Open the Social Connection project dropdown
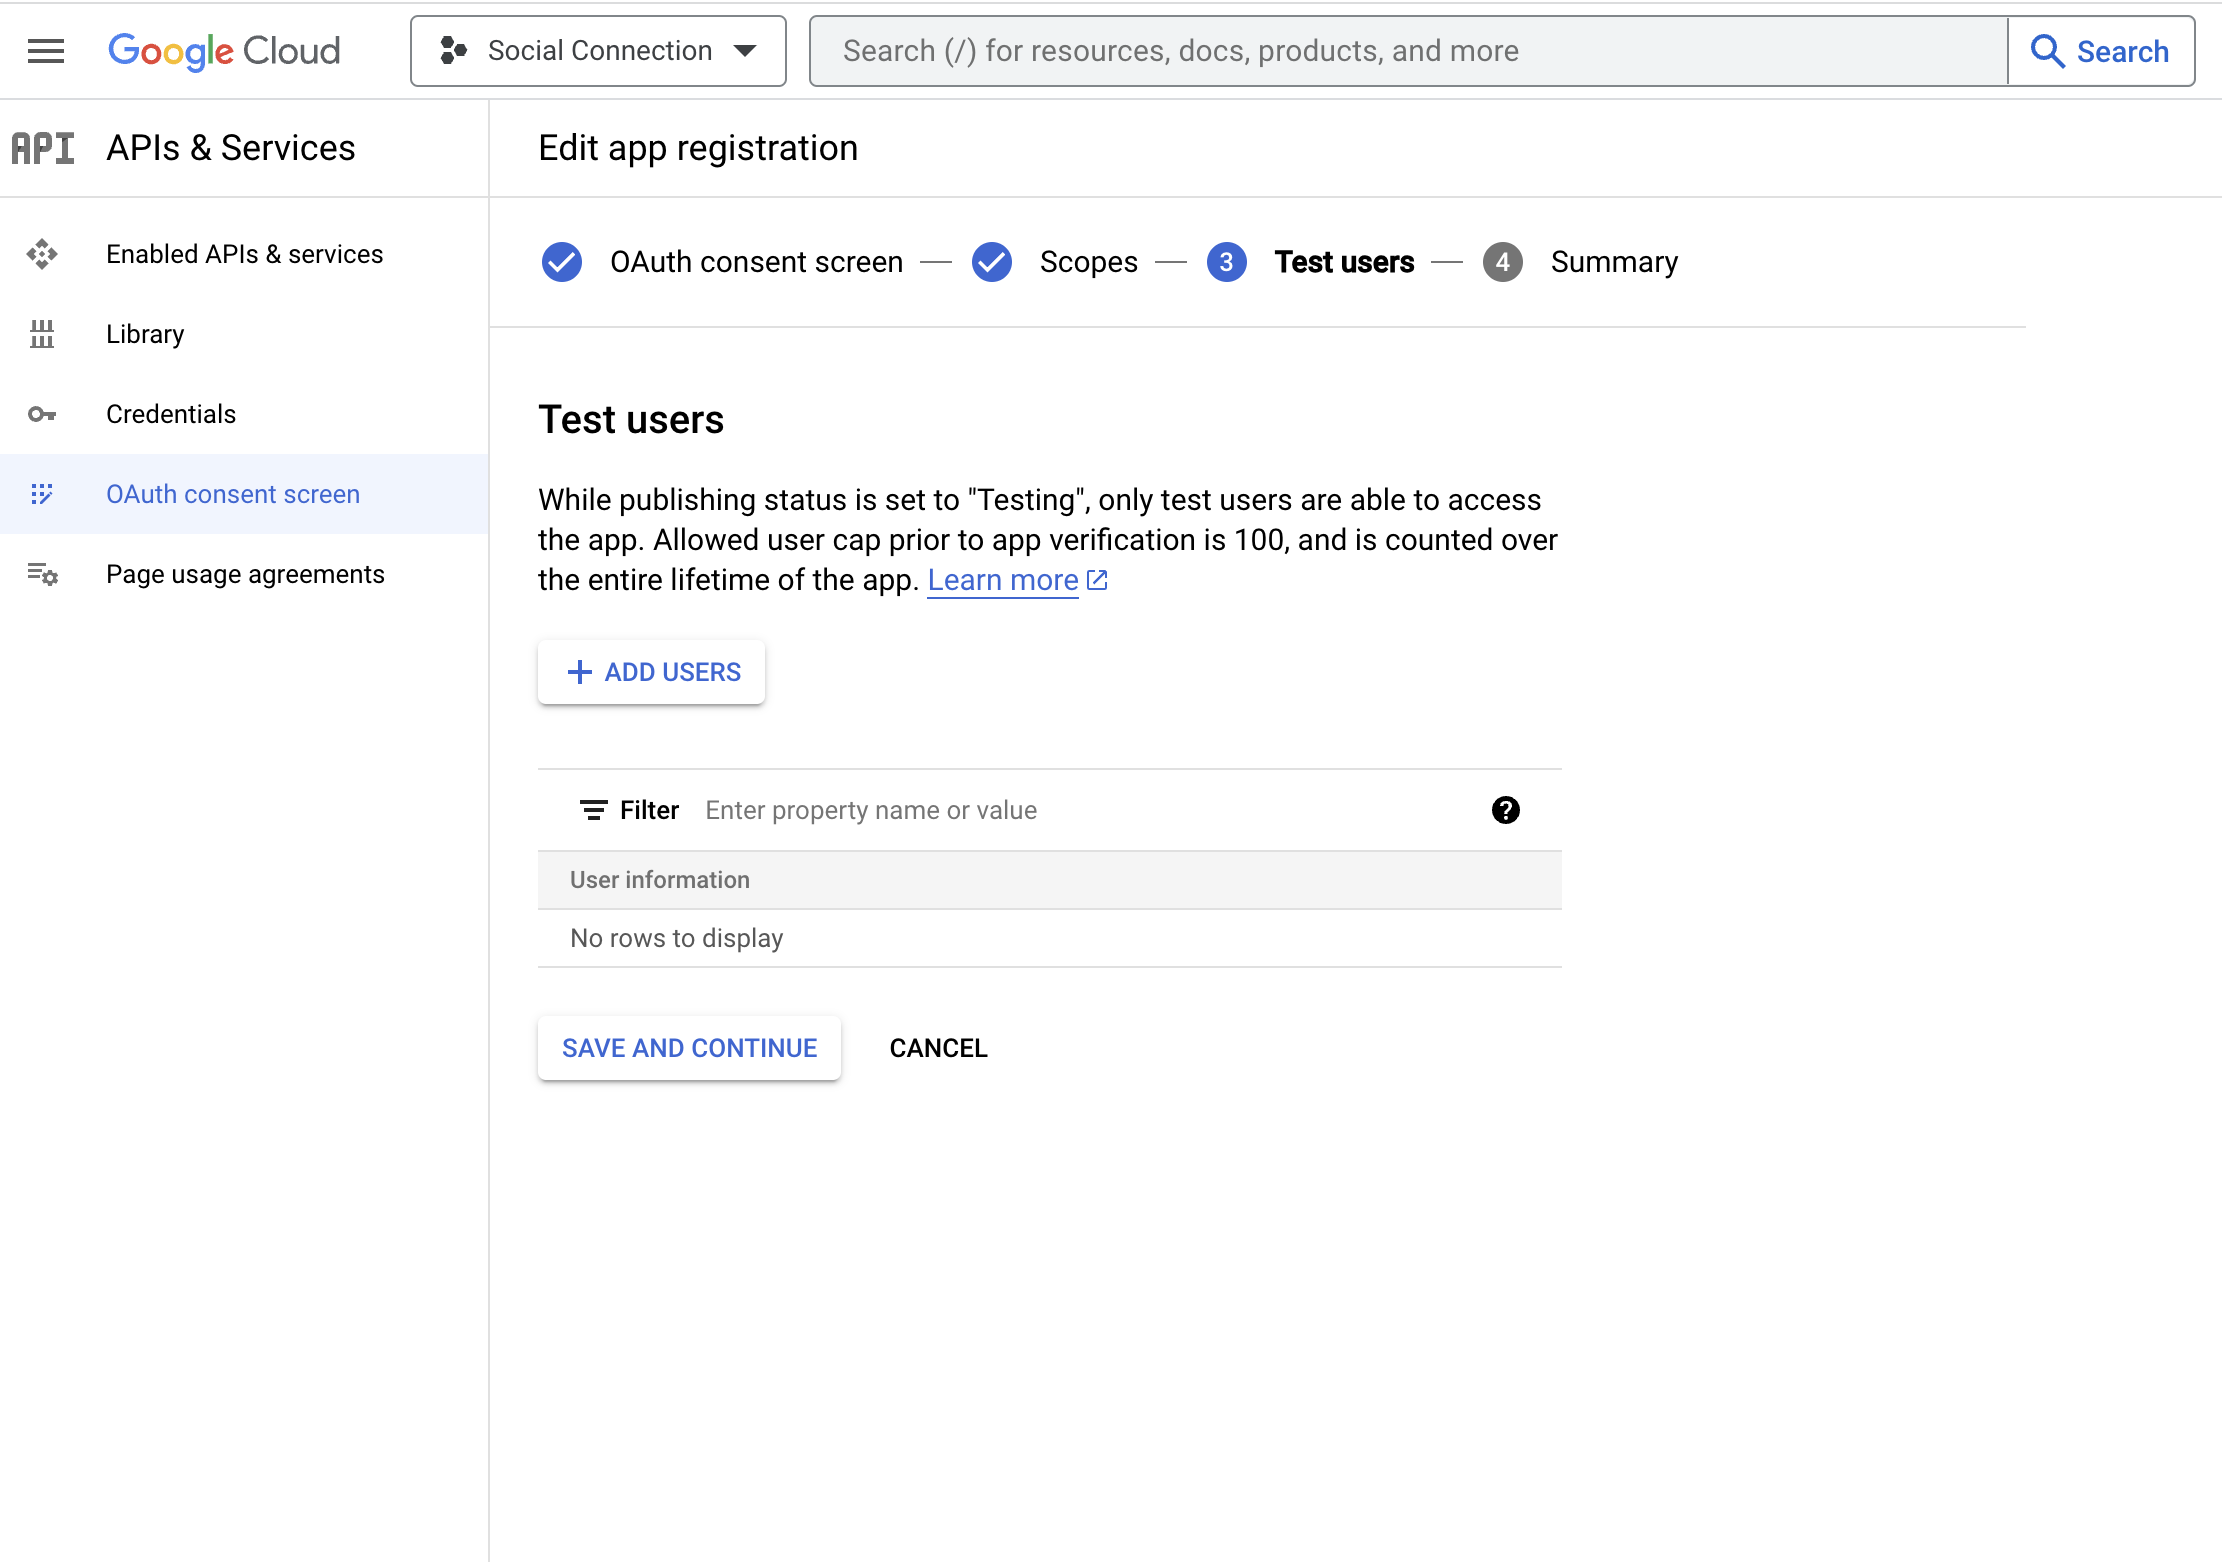The image size is (2222, 1562). [x=598, y=49]
